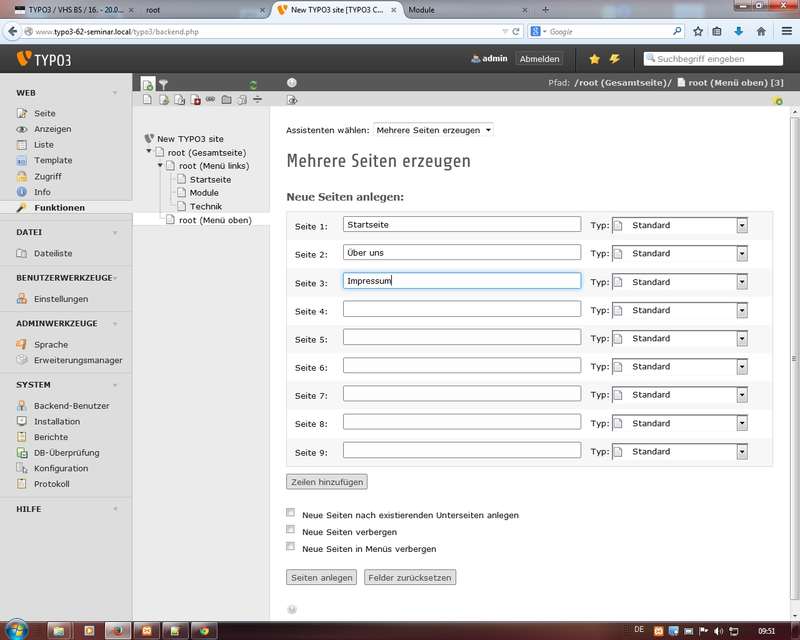
Task: Open the clear cache lightning icon
Action: 614,59
